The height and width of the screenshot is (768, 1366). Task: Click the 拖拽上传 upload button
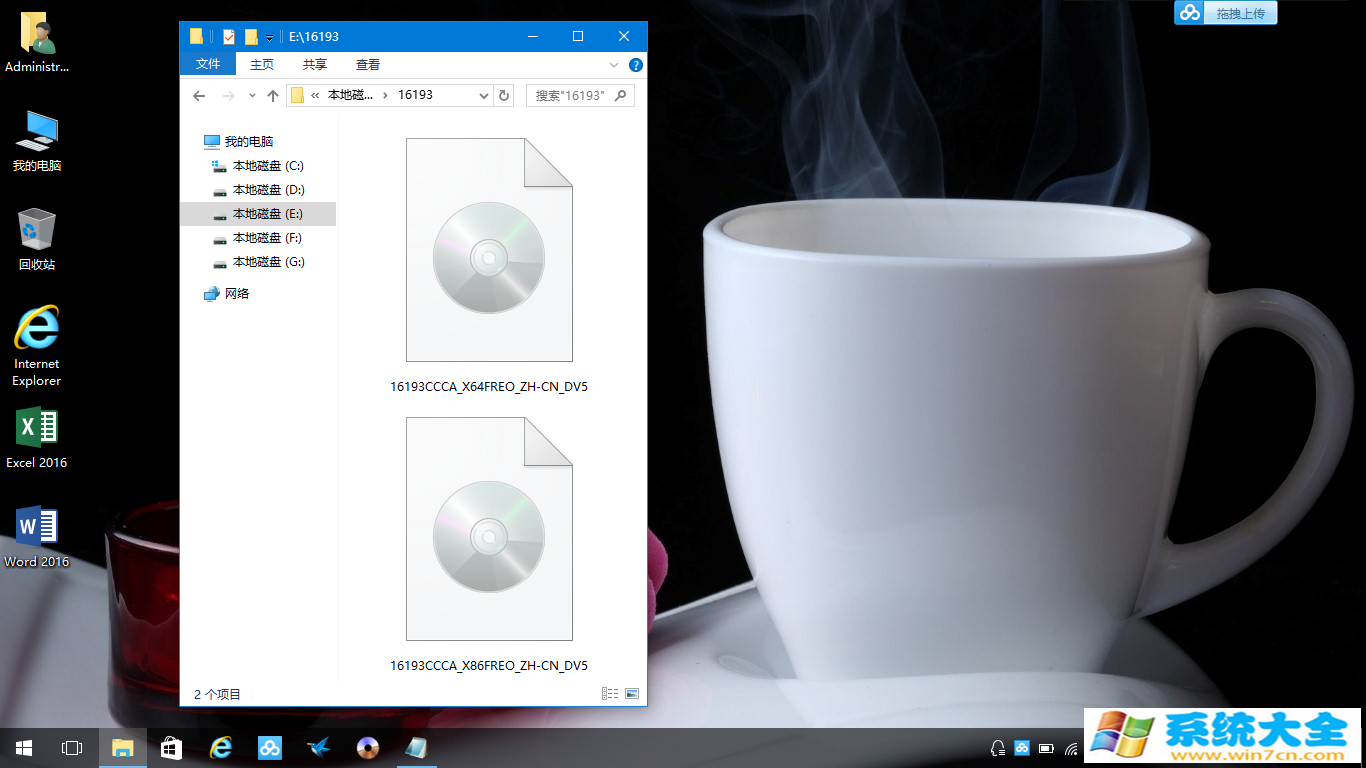[x=1226, y=13]
